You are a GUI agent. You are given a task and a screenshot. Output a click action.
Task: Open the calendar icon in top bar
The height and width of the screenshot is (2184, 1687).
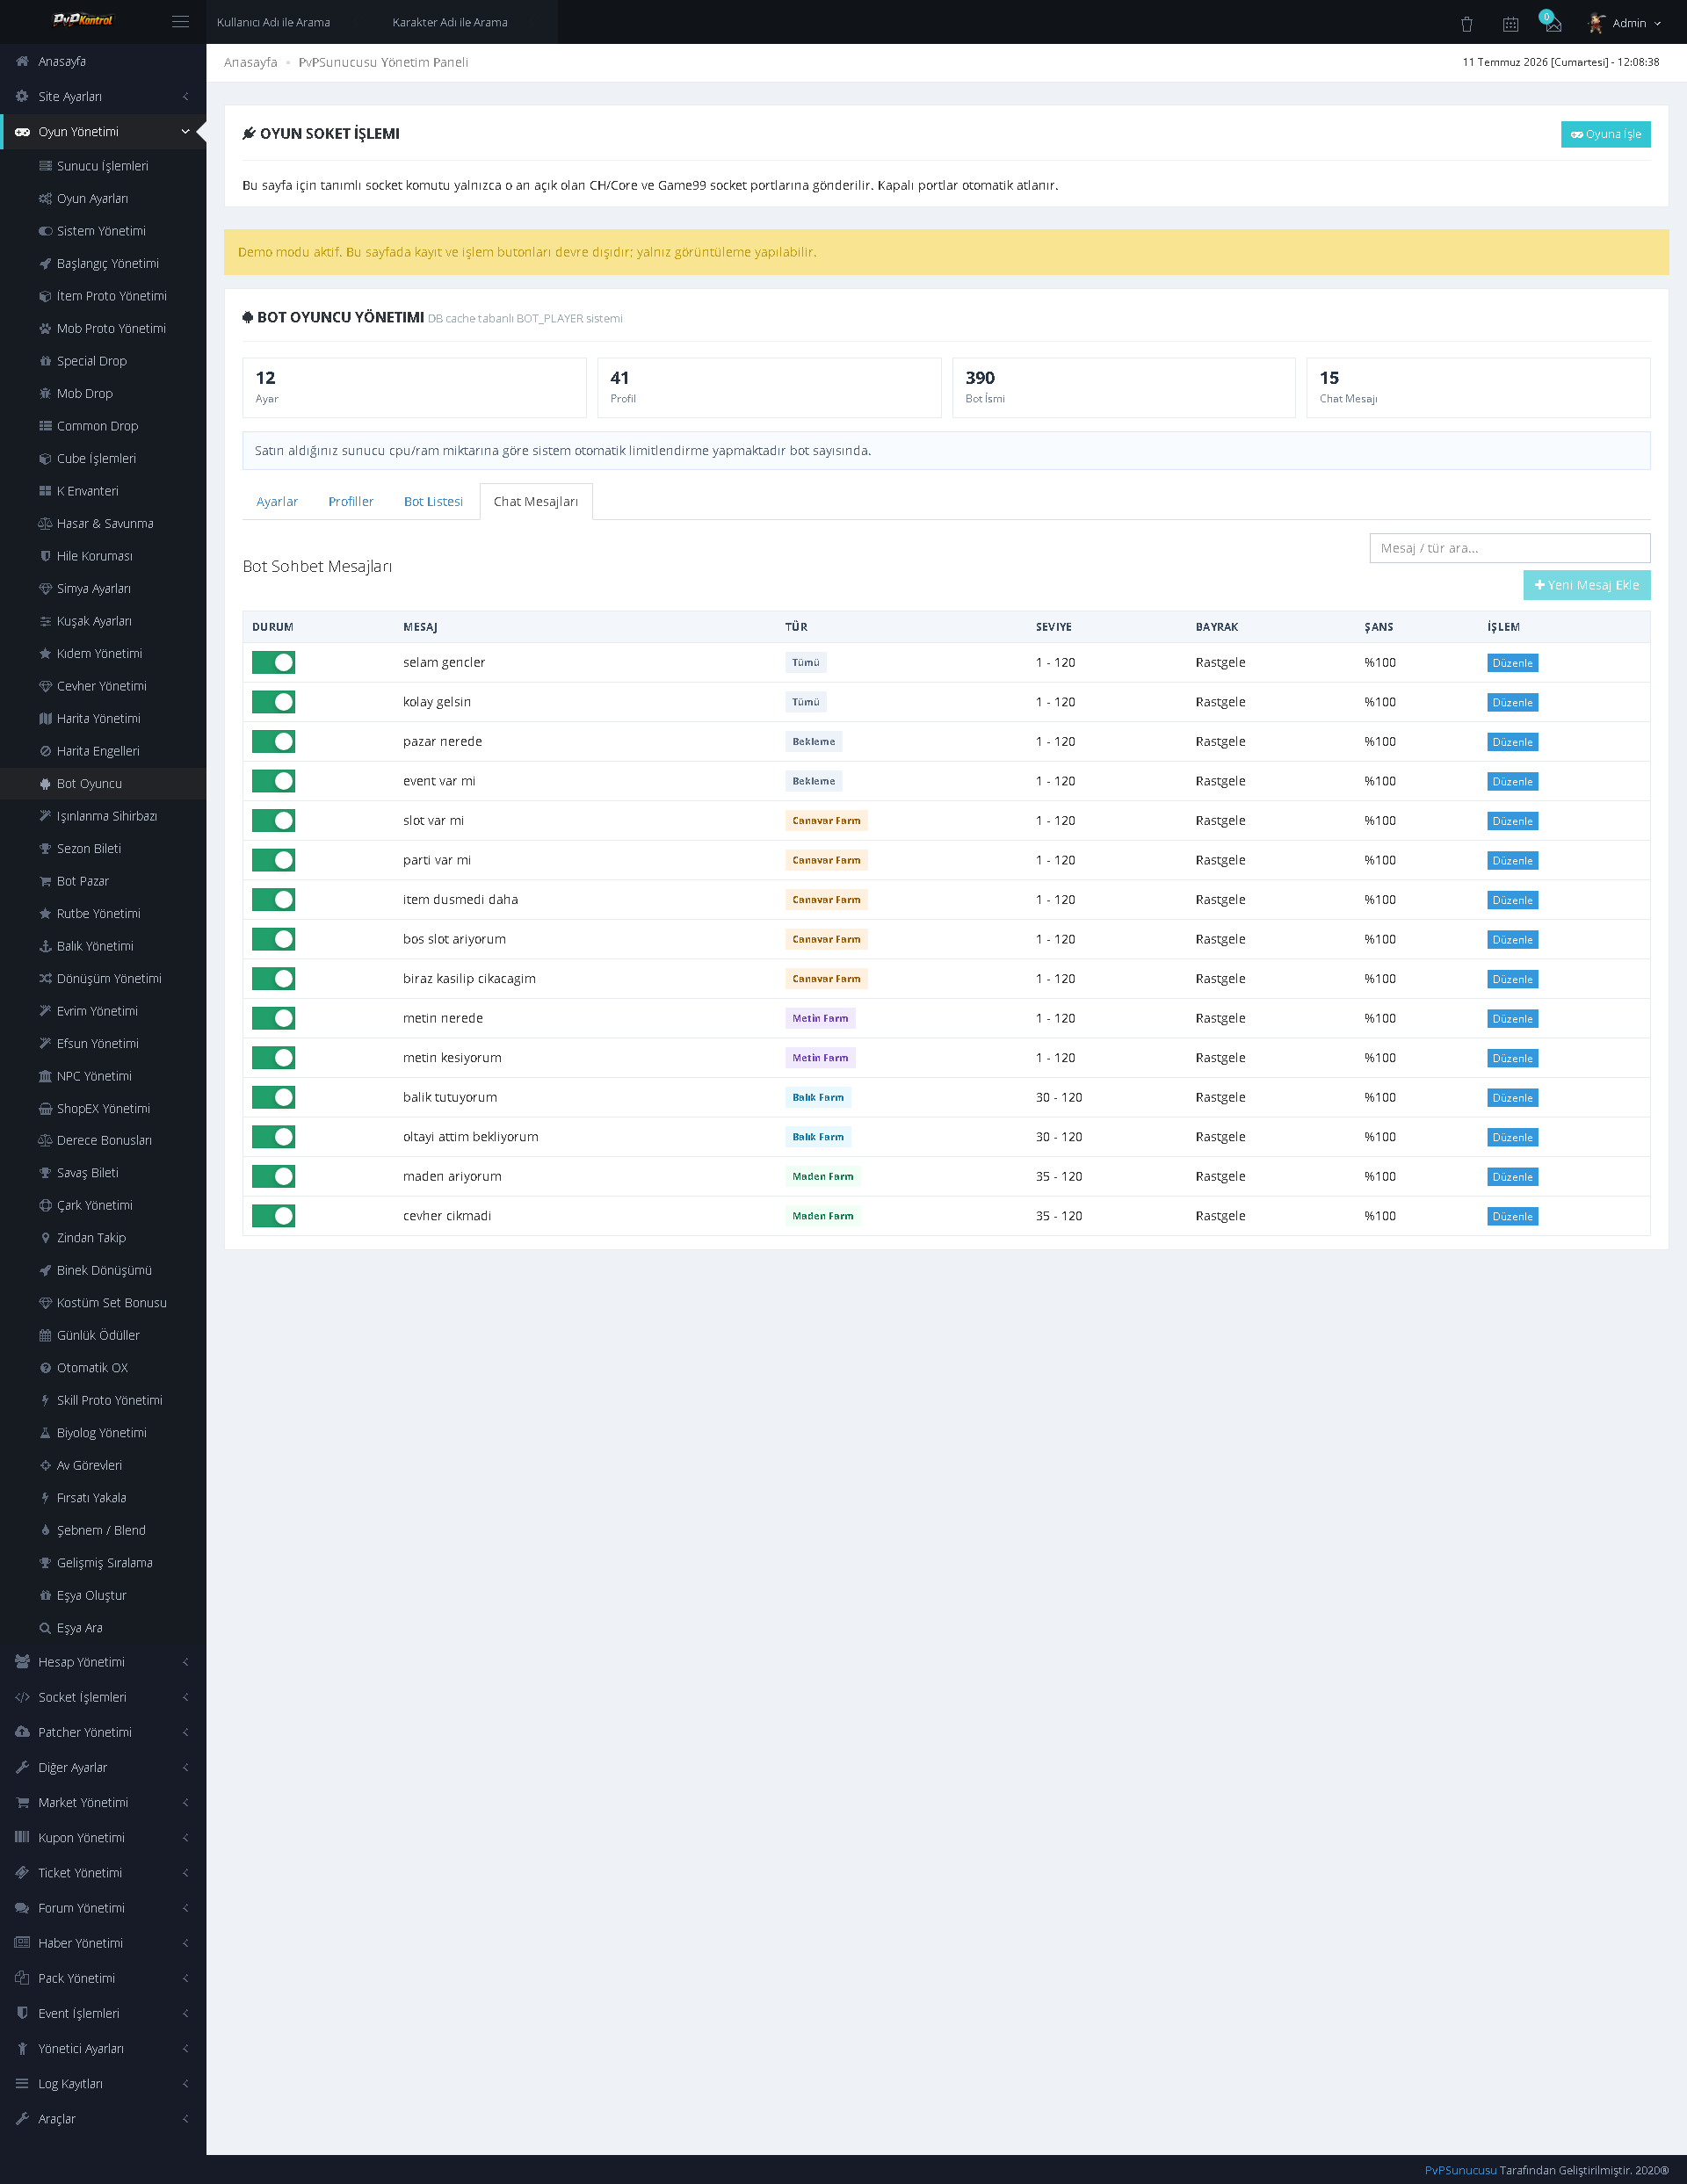tap(1510, 23)
